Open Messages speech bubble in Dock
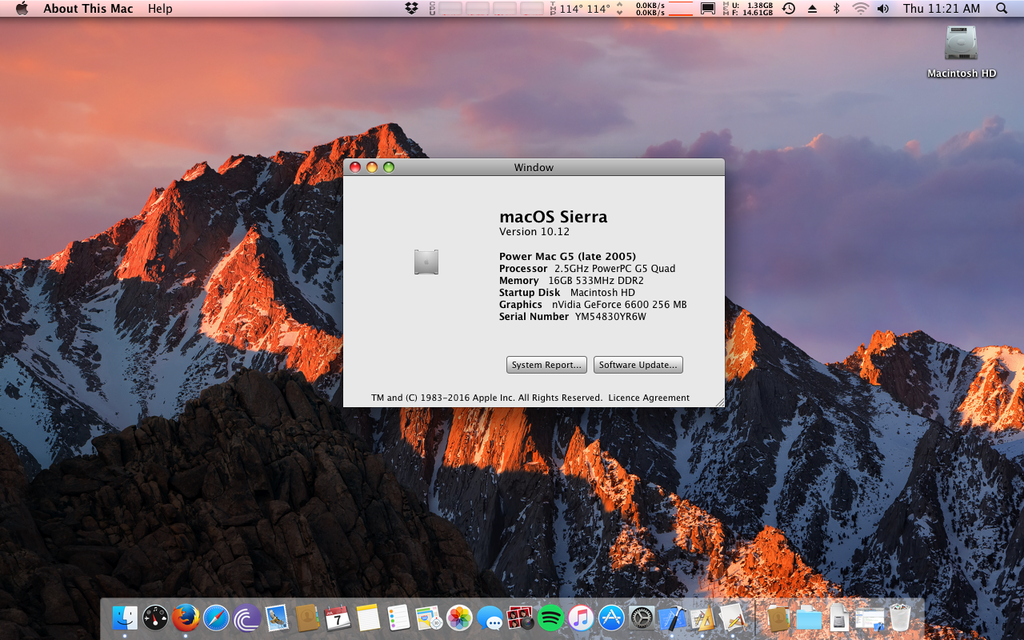1024x640 pixels. tap(490, 617)
